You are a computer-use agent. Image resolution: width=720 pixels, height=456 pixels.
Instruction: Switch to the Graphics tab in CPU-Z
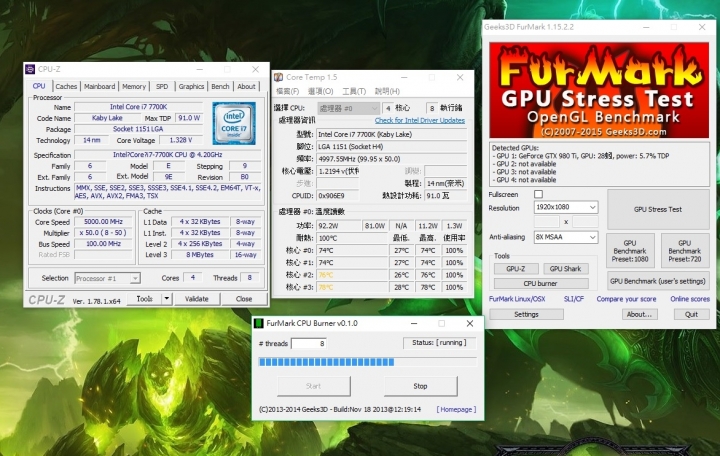click(x=191, y=86)
